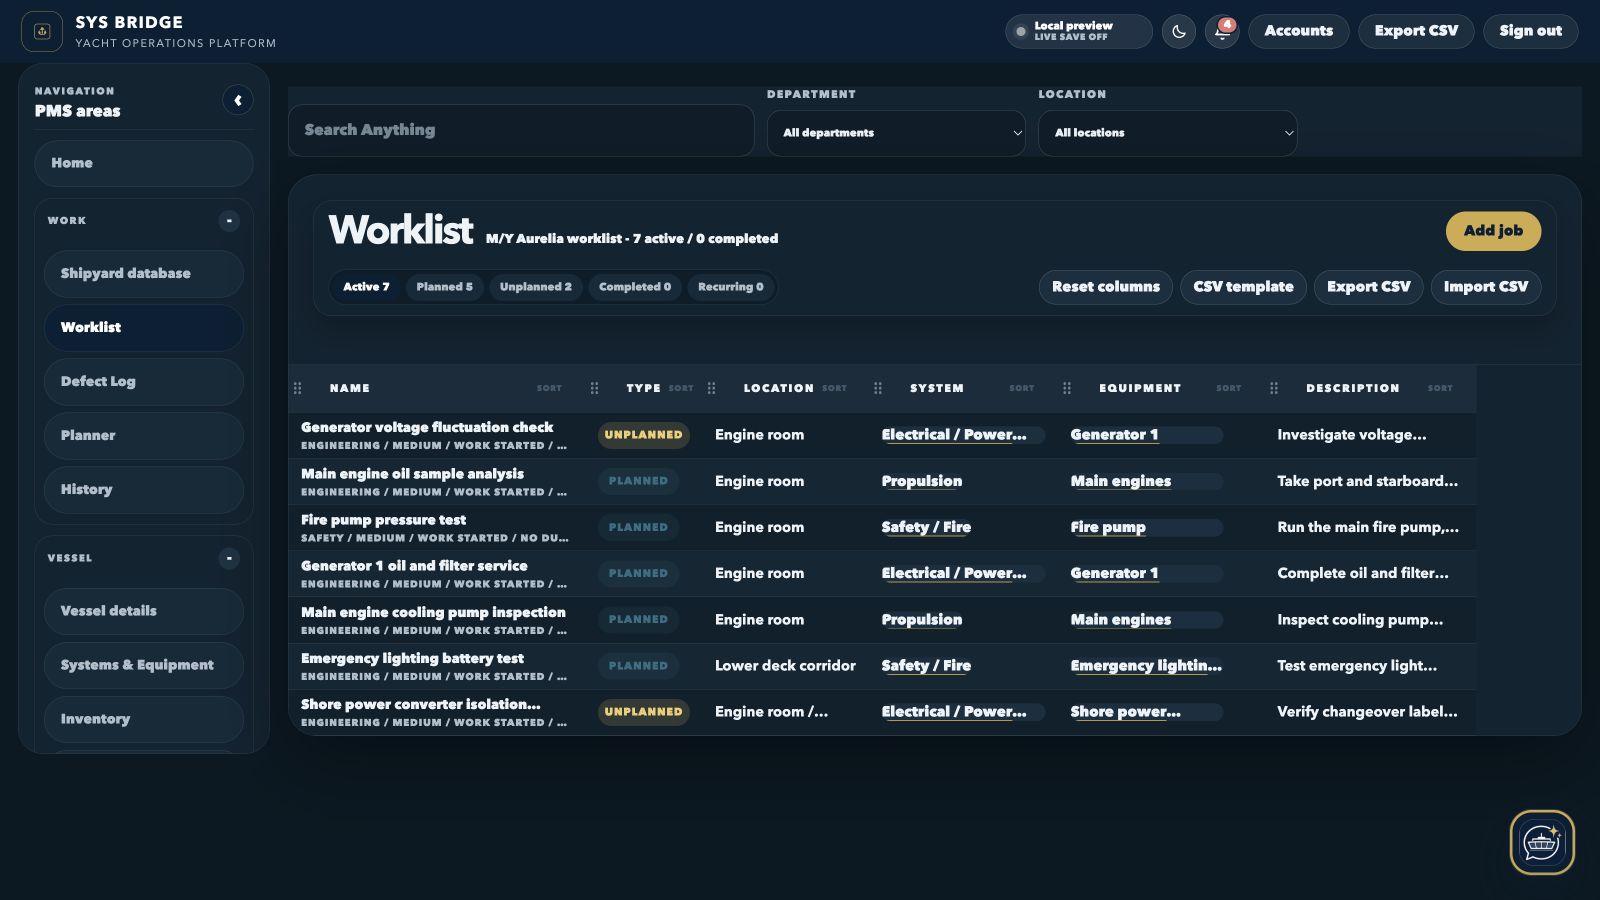Viewport: 1600px width, 900px height.
Task: Switch to the Unplanned 2 tab
Action: pos(535,287)
